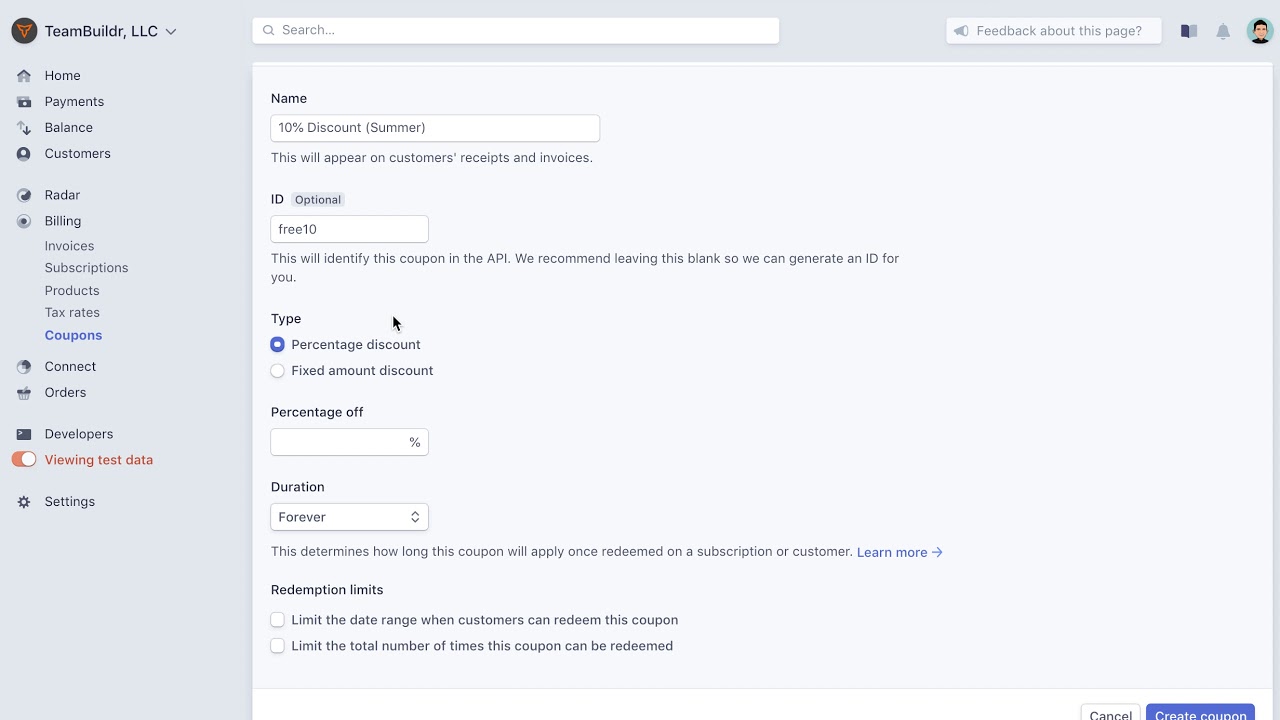Click the Developers terminal icon

tap(24, 434)
